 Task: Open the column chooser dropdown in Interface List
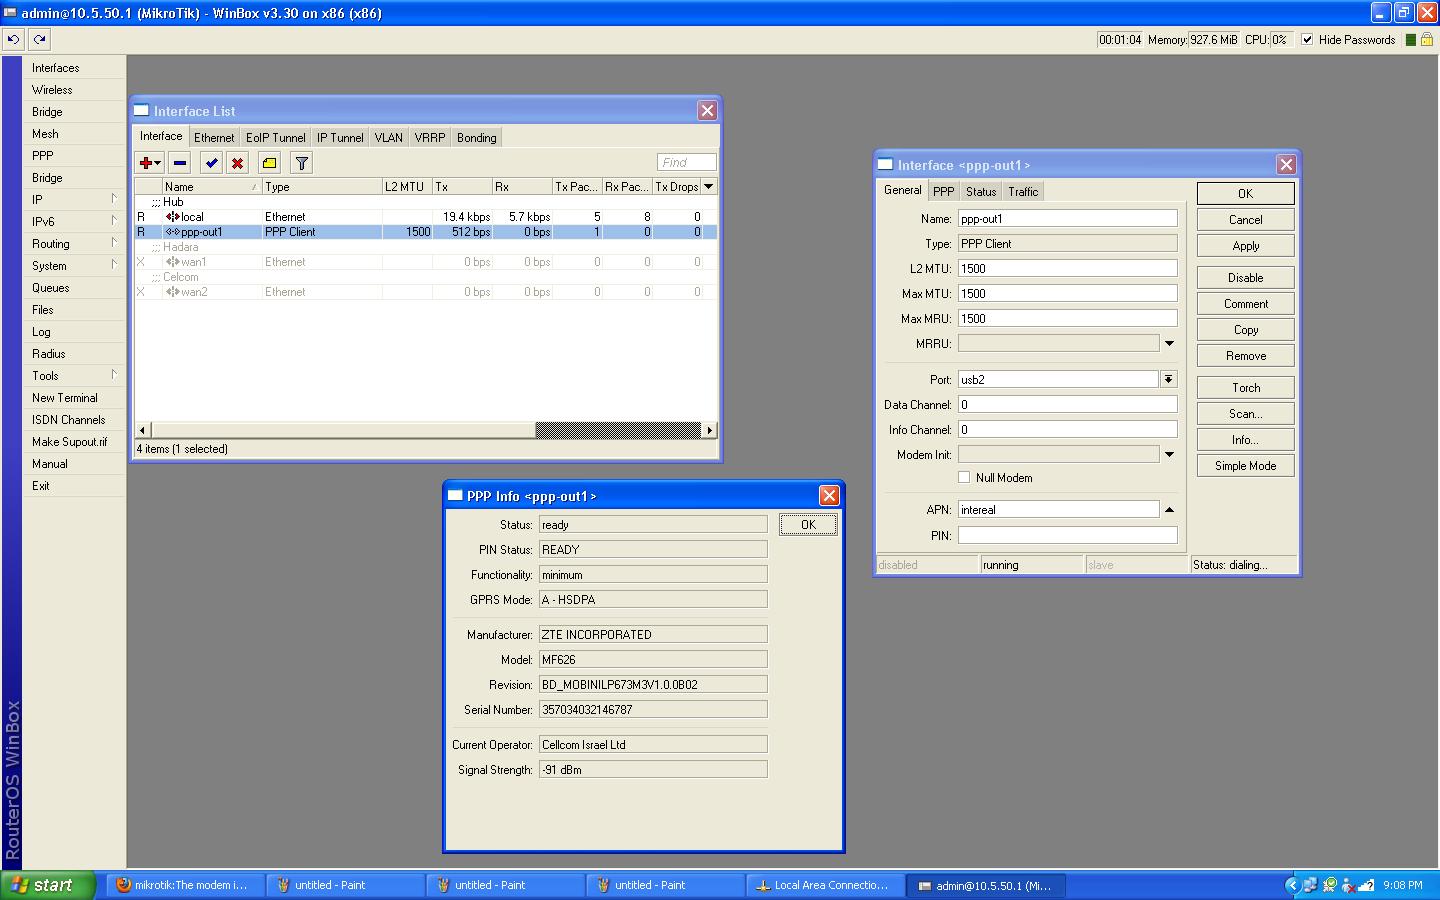click(x=709, y=187)
